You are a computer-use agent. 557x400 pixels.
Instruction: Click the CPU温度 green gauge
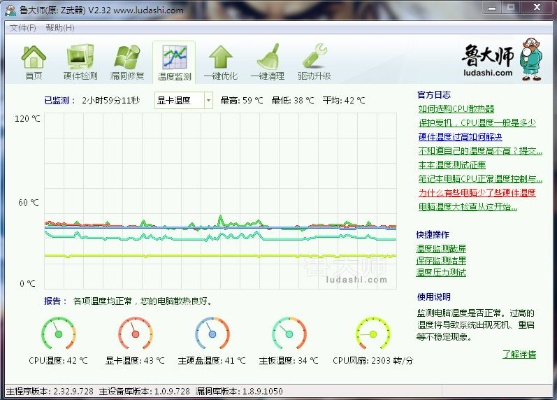(x=58, y=334)
